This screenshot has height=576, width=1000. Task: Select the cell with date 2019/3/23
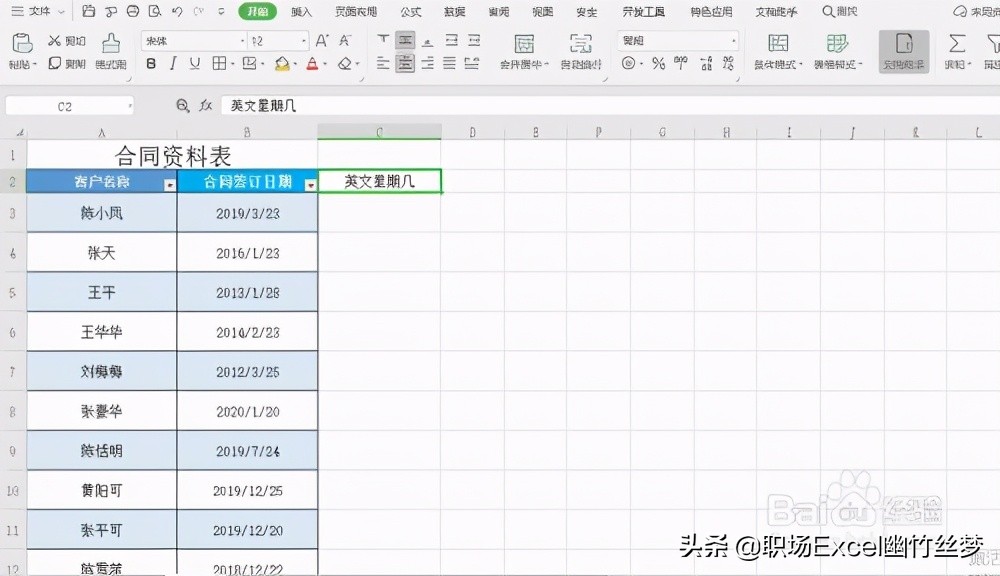[247, 213]
